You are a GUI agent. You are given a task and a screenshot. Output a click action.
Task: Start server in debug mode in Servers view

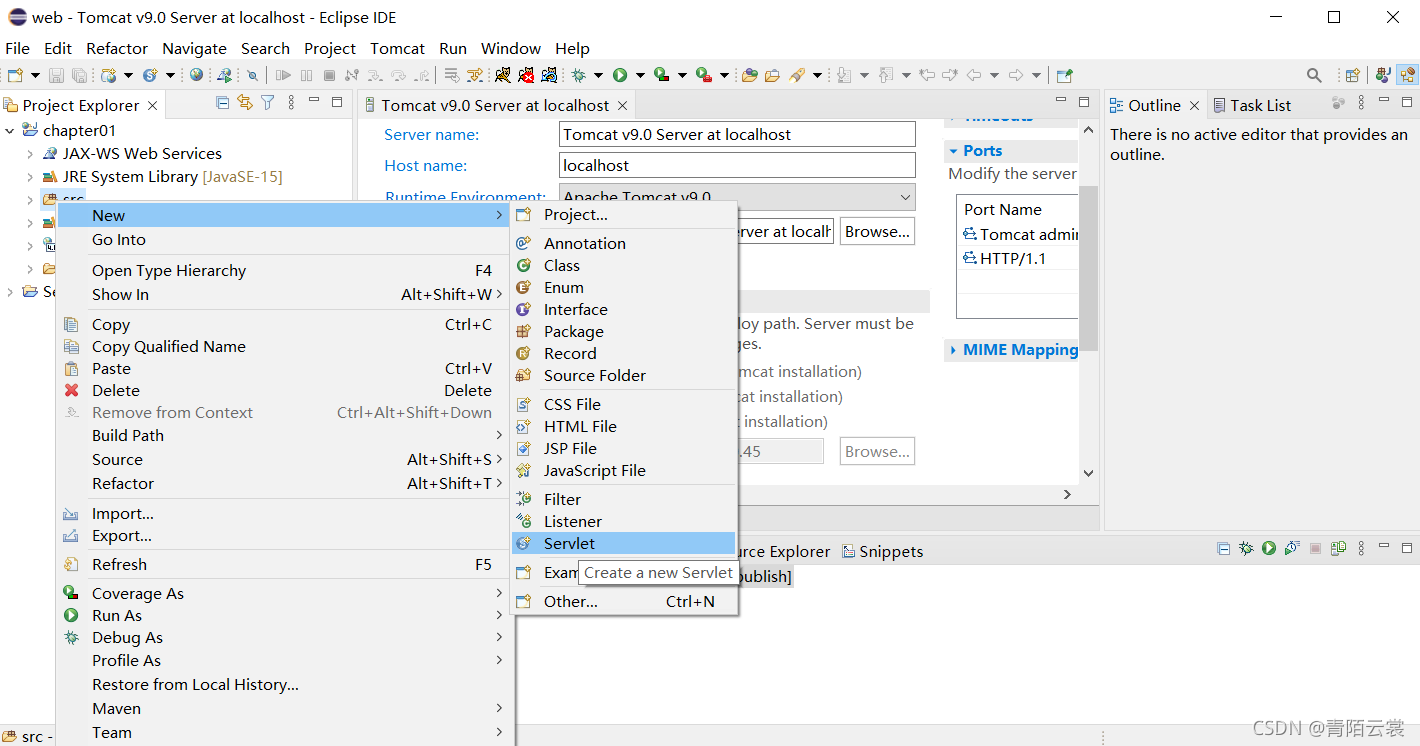pyautogui.click(x=1246, y=548)
